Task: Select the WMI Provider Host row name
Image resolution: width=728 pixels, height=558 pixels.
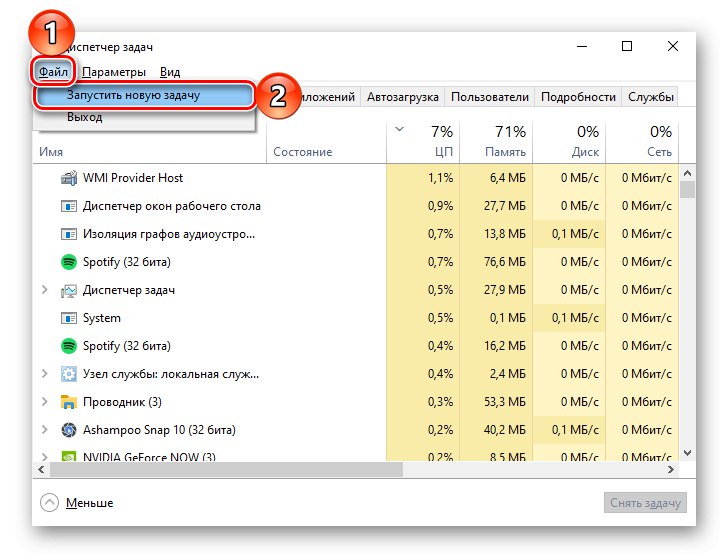Action: (133, 178)
